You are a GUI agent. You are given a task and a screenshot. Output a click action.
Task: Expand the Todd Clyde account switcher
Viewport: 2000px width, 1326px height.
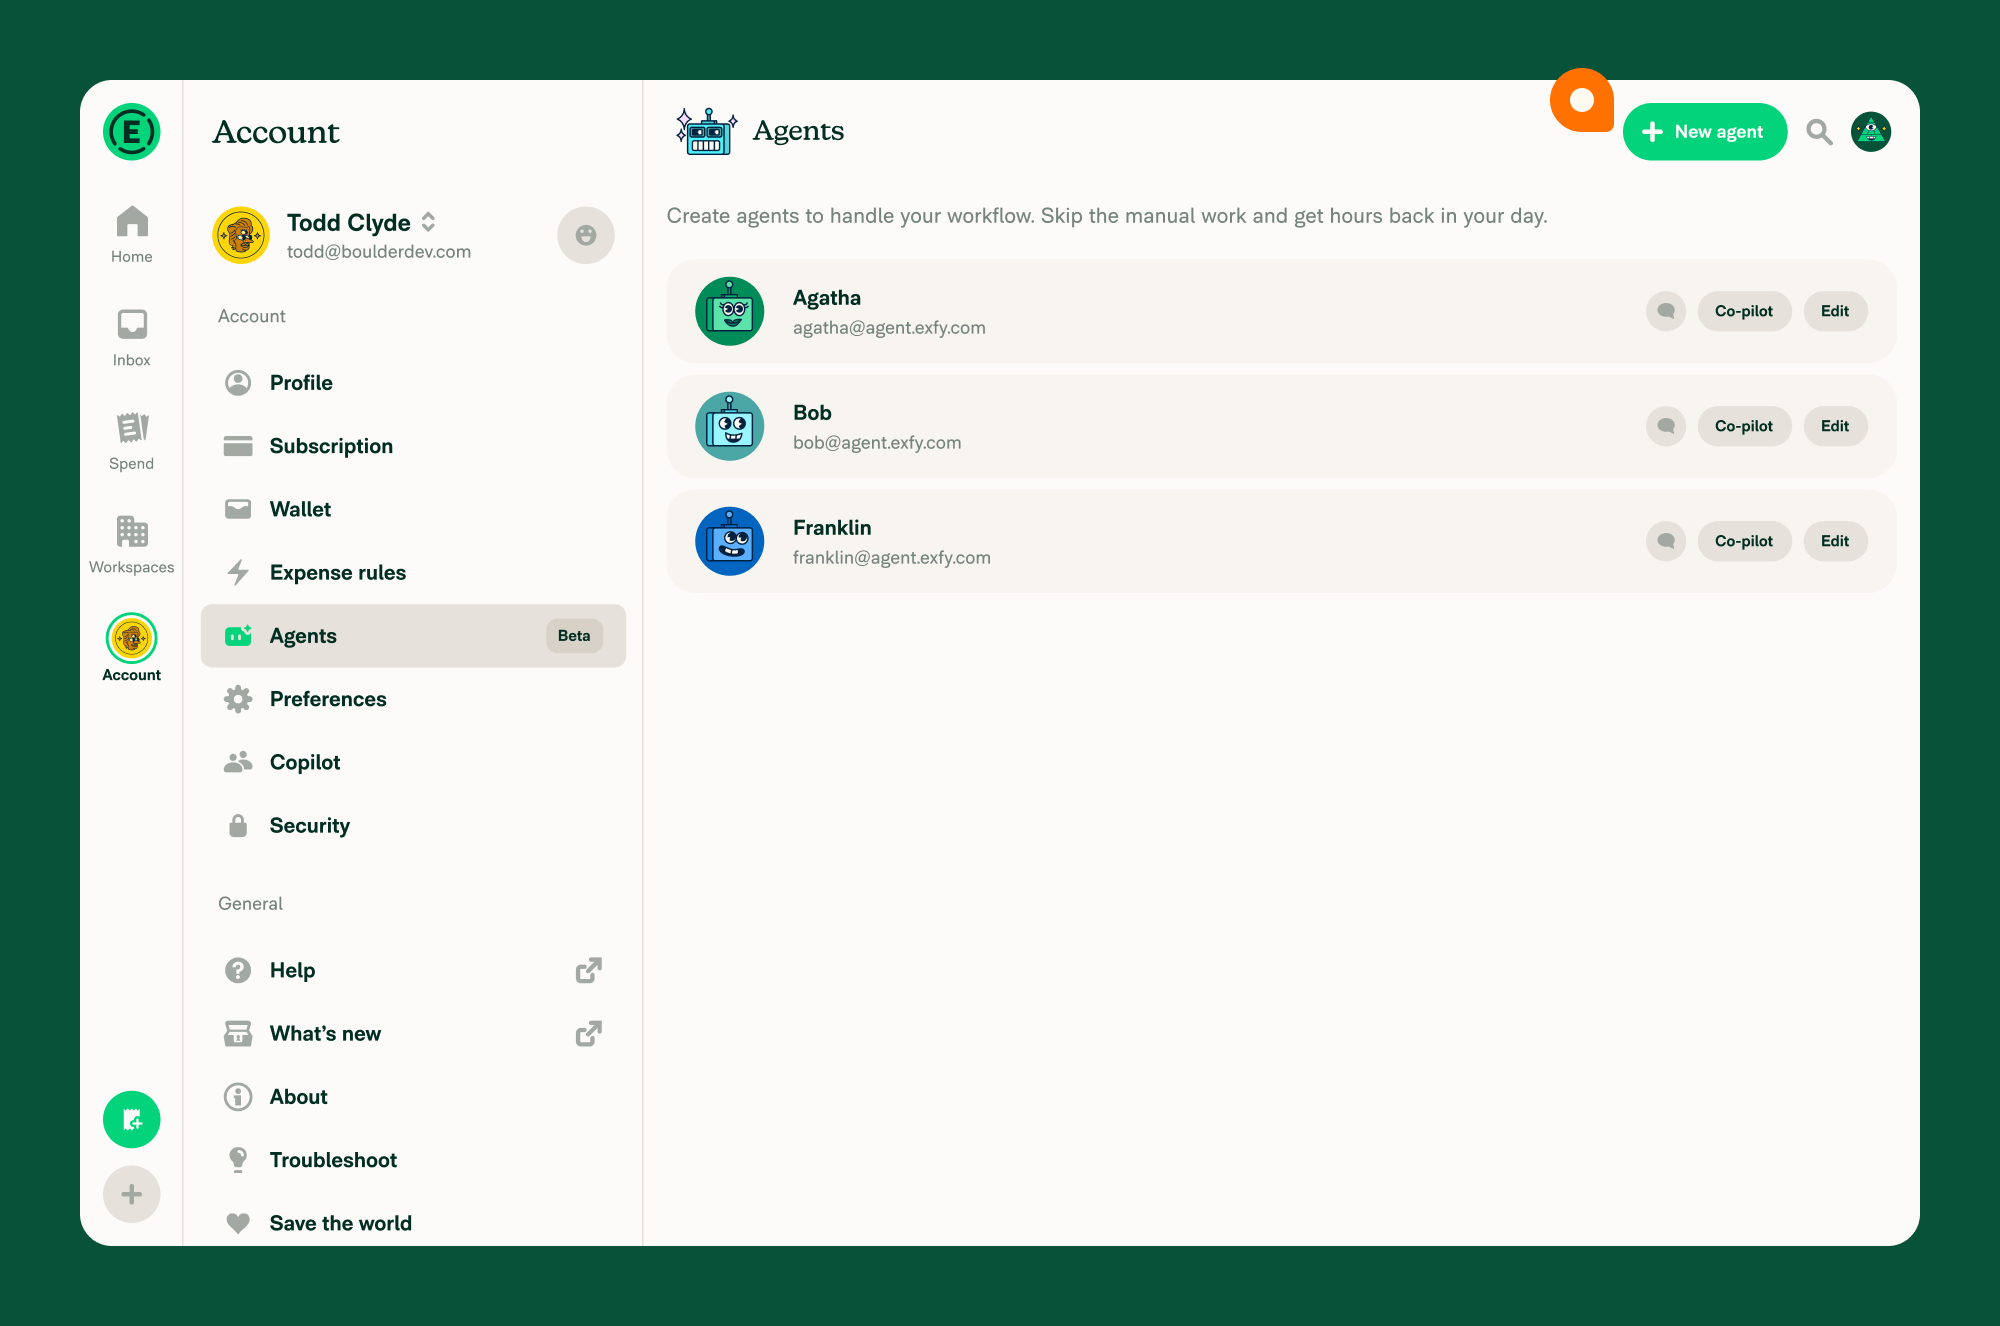click(x=428, y=222)
